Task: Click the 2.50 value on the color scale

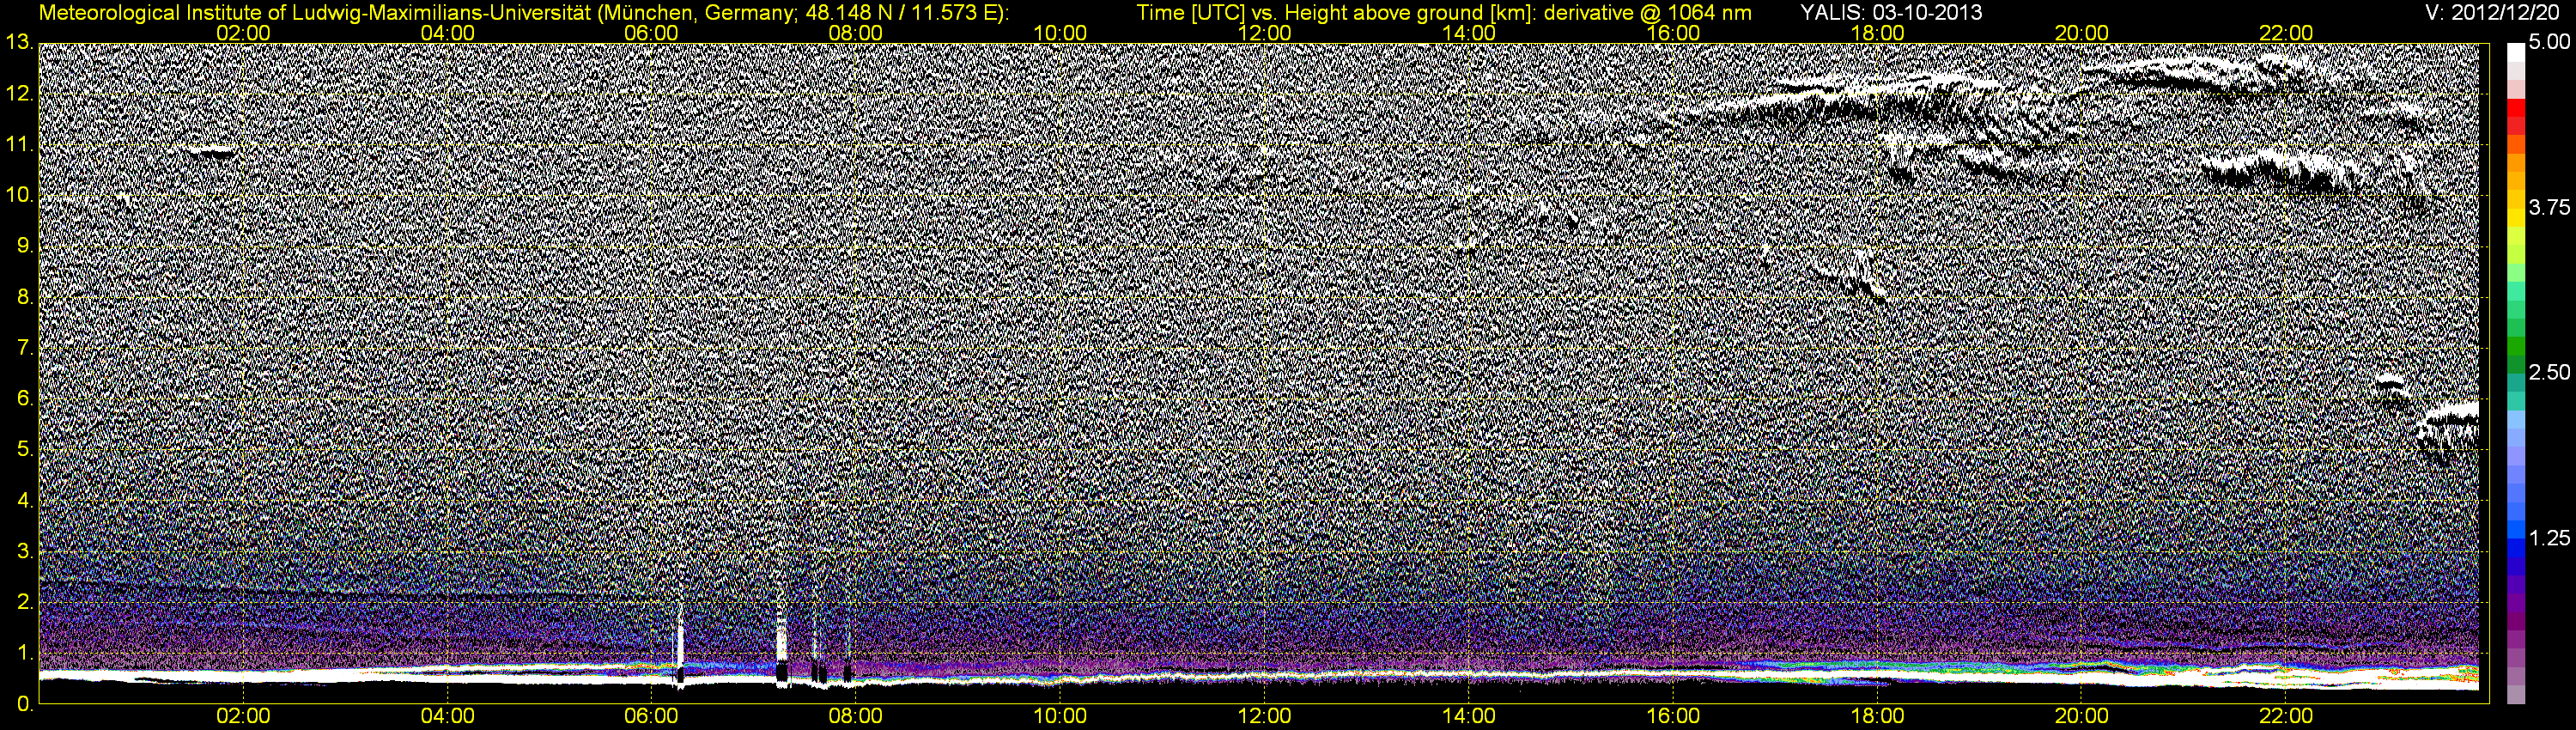Action: [2549, 372]
